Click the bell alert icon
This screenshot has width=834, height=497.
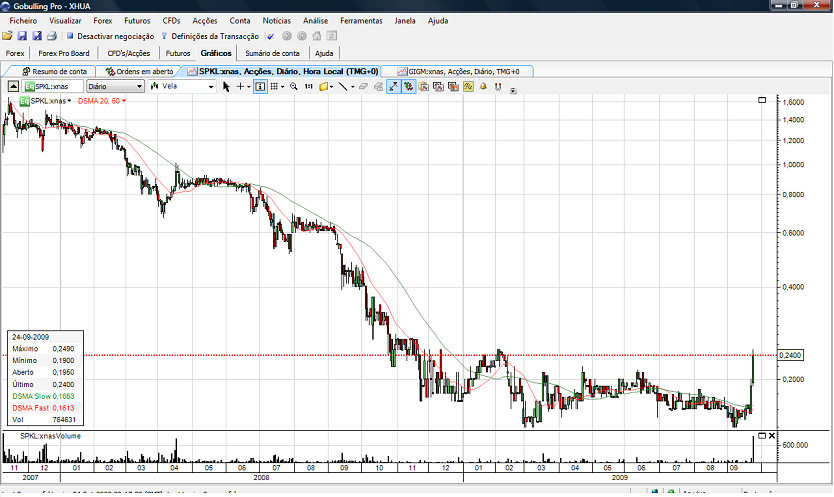pyautogui.click(x=483, y=86)
